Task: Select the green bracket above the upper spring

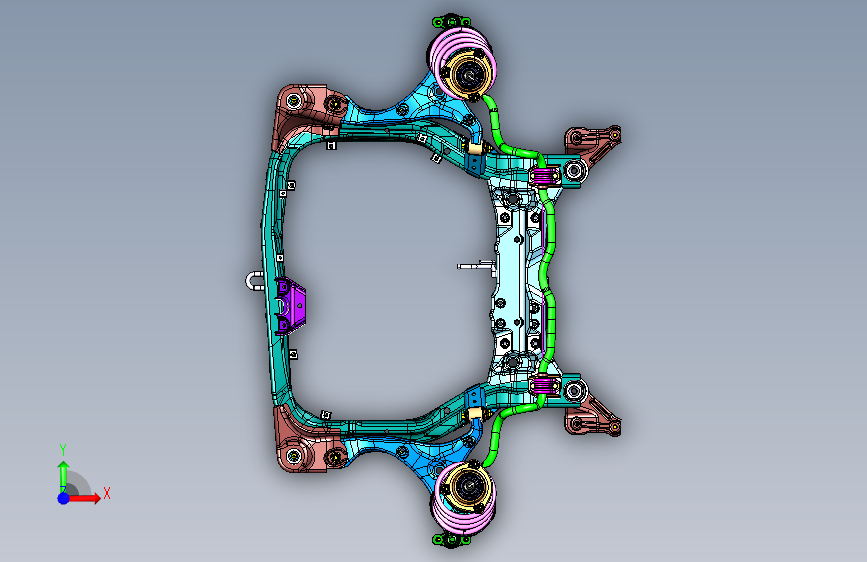Action: pyautogui.click(x=452, y=21)
